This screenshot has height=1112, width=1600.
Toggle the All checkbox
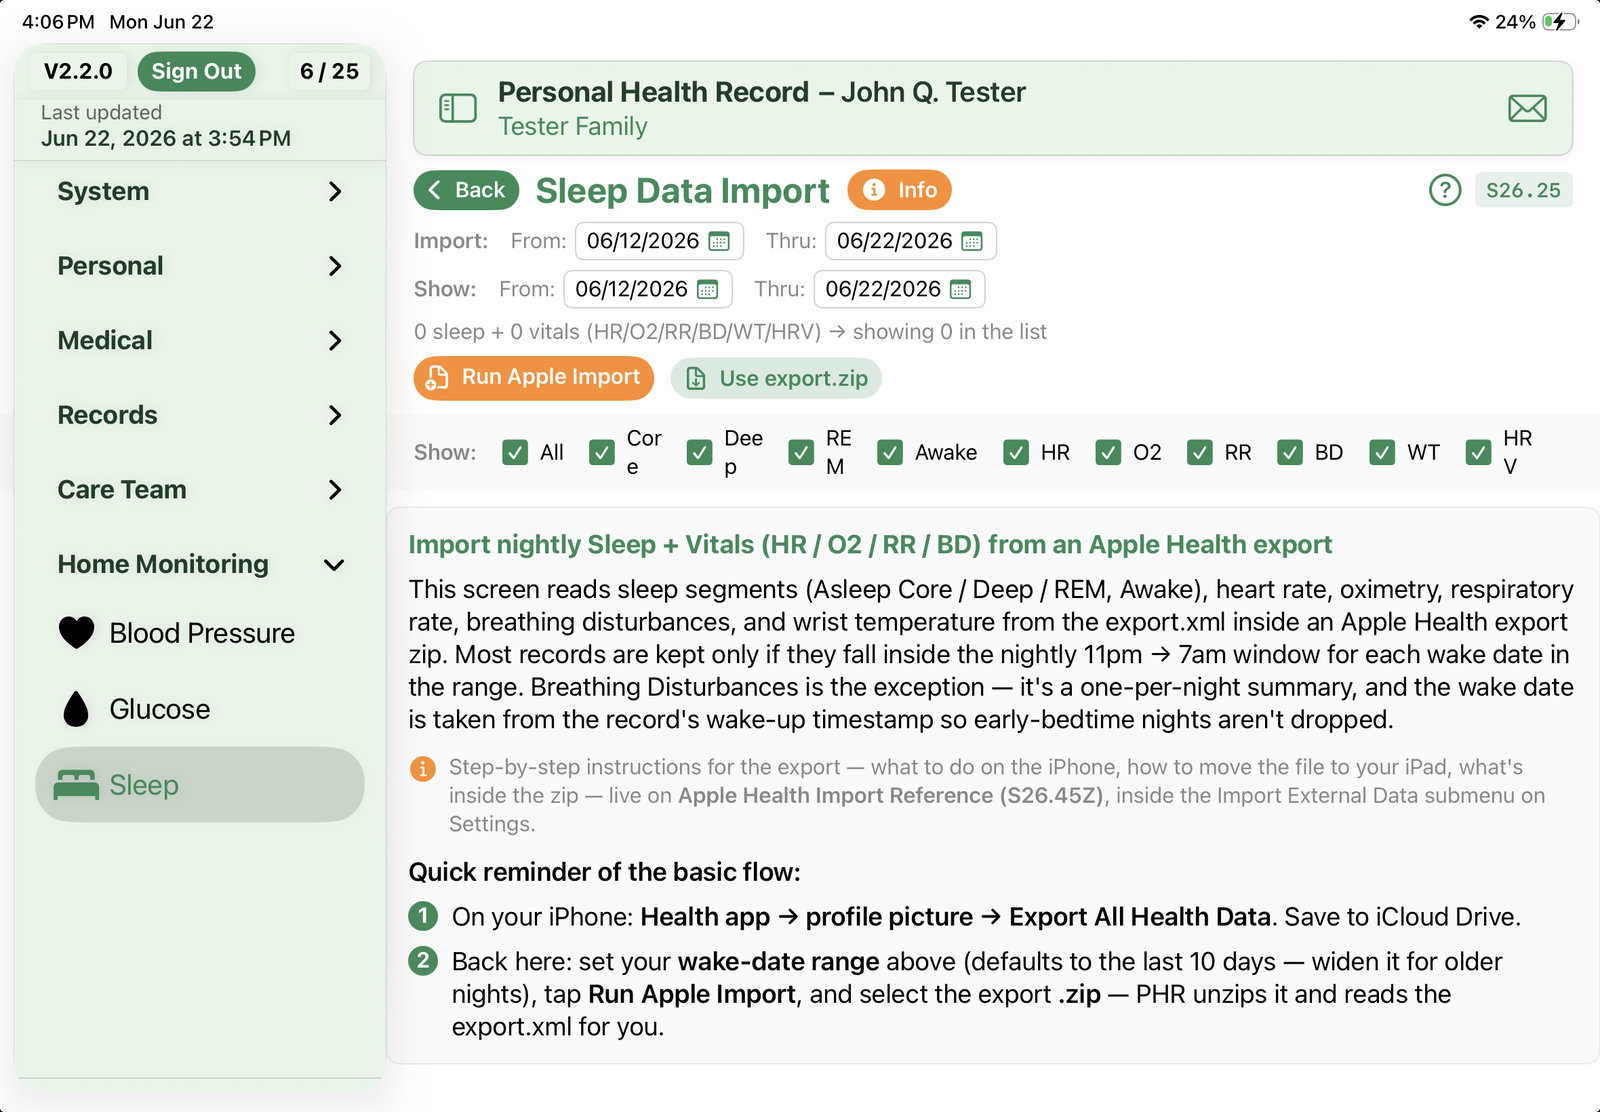point(515,452)
